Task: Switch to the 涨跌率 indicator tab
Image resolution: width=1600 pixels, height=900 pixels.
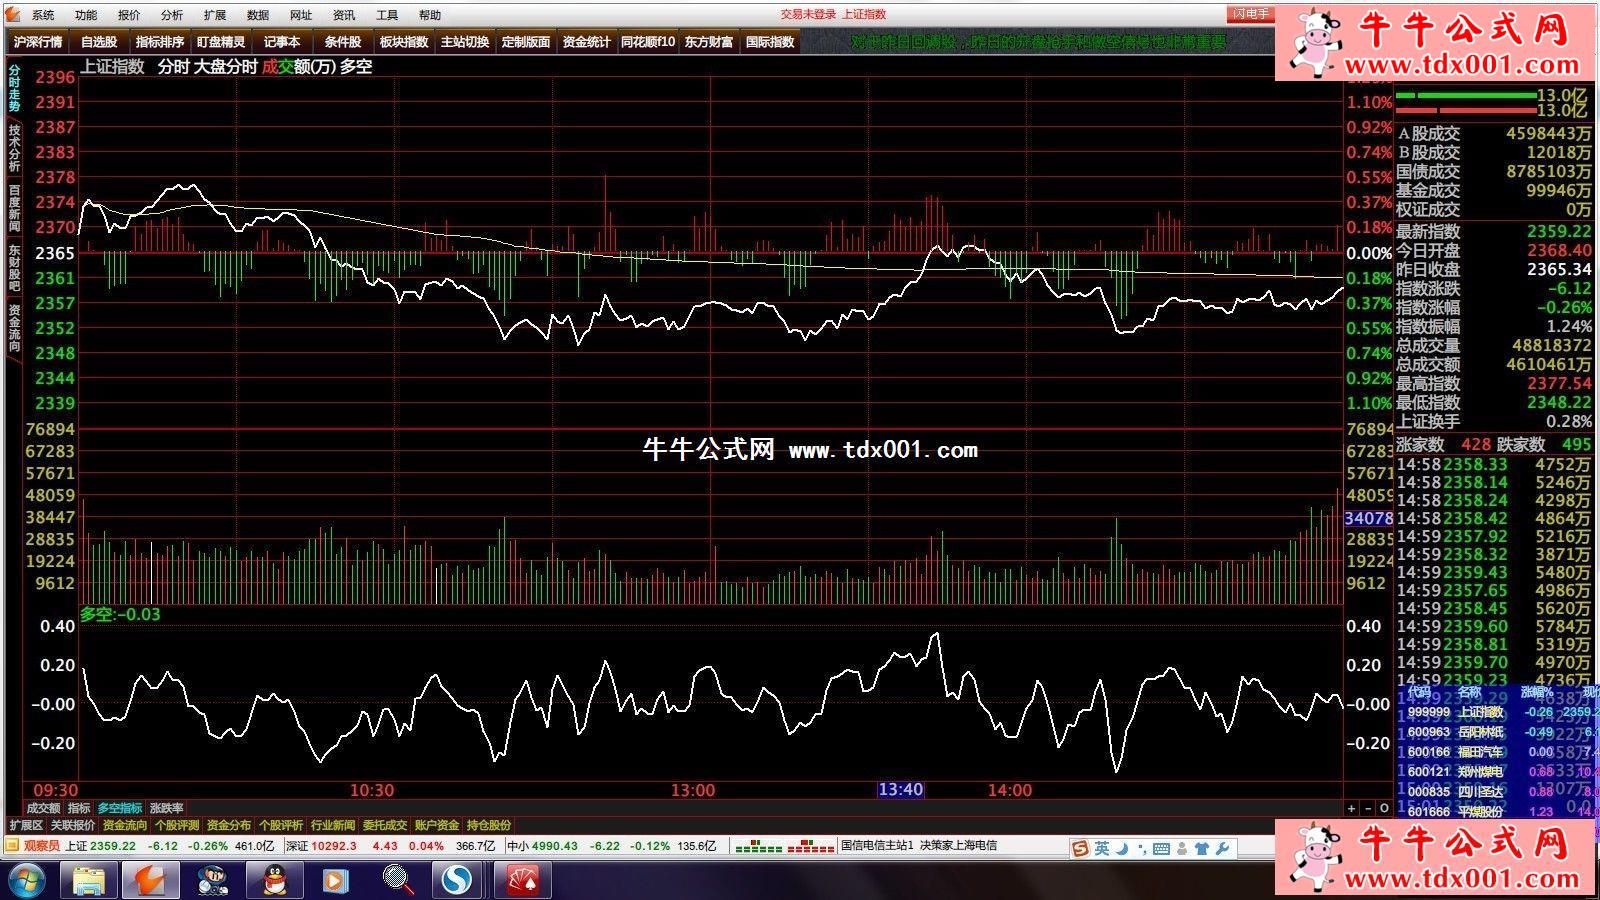Action: [x=167, y=808]
